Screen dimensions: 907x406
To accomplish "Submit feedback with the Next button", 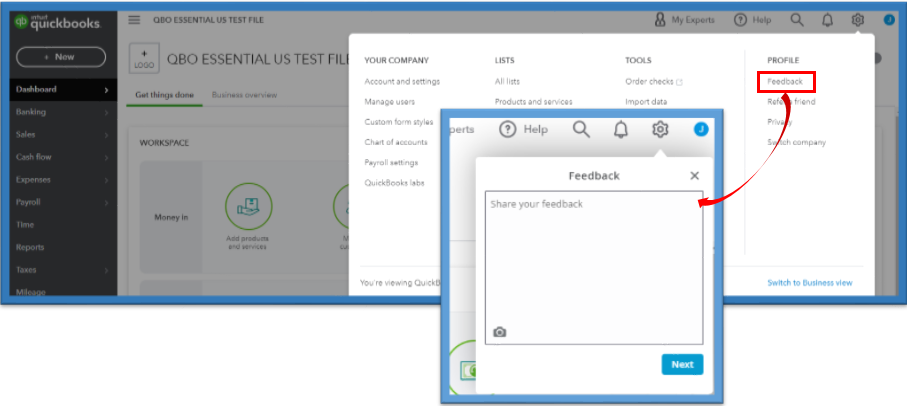I will pyautogui.click(x=683, y=364).
